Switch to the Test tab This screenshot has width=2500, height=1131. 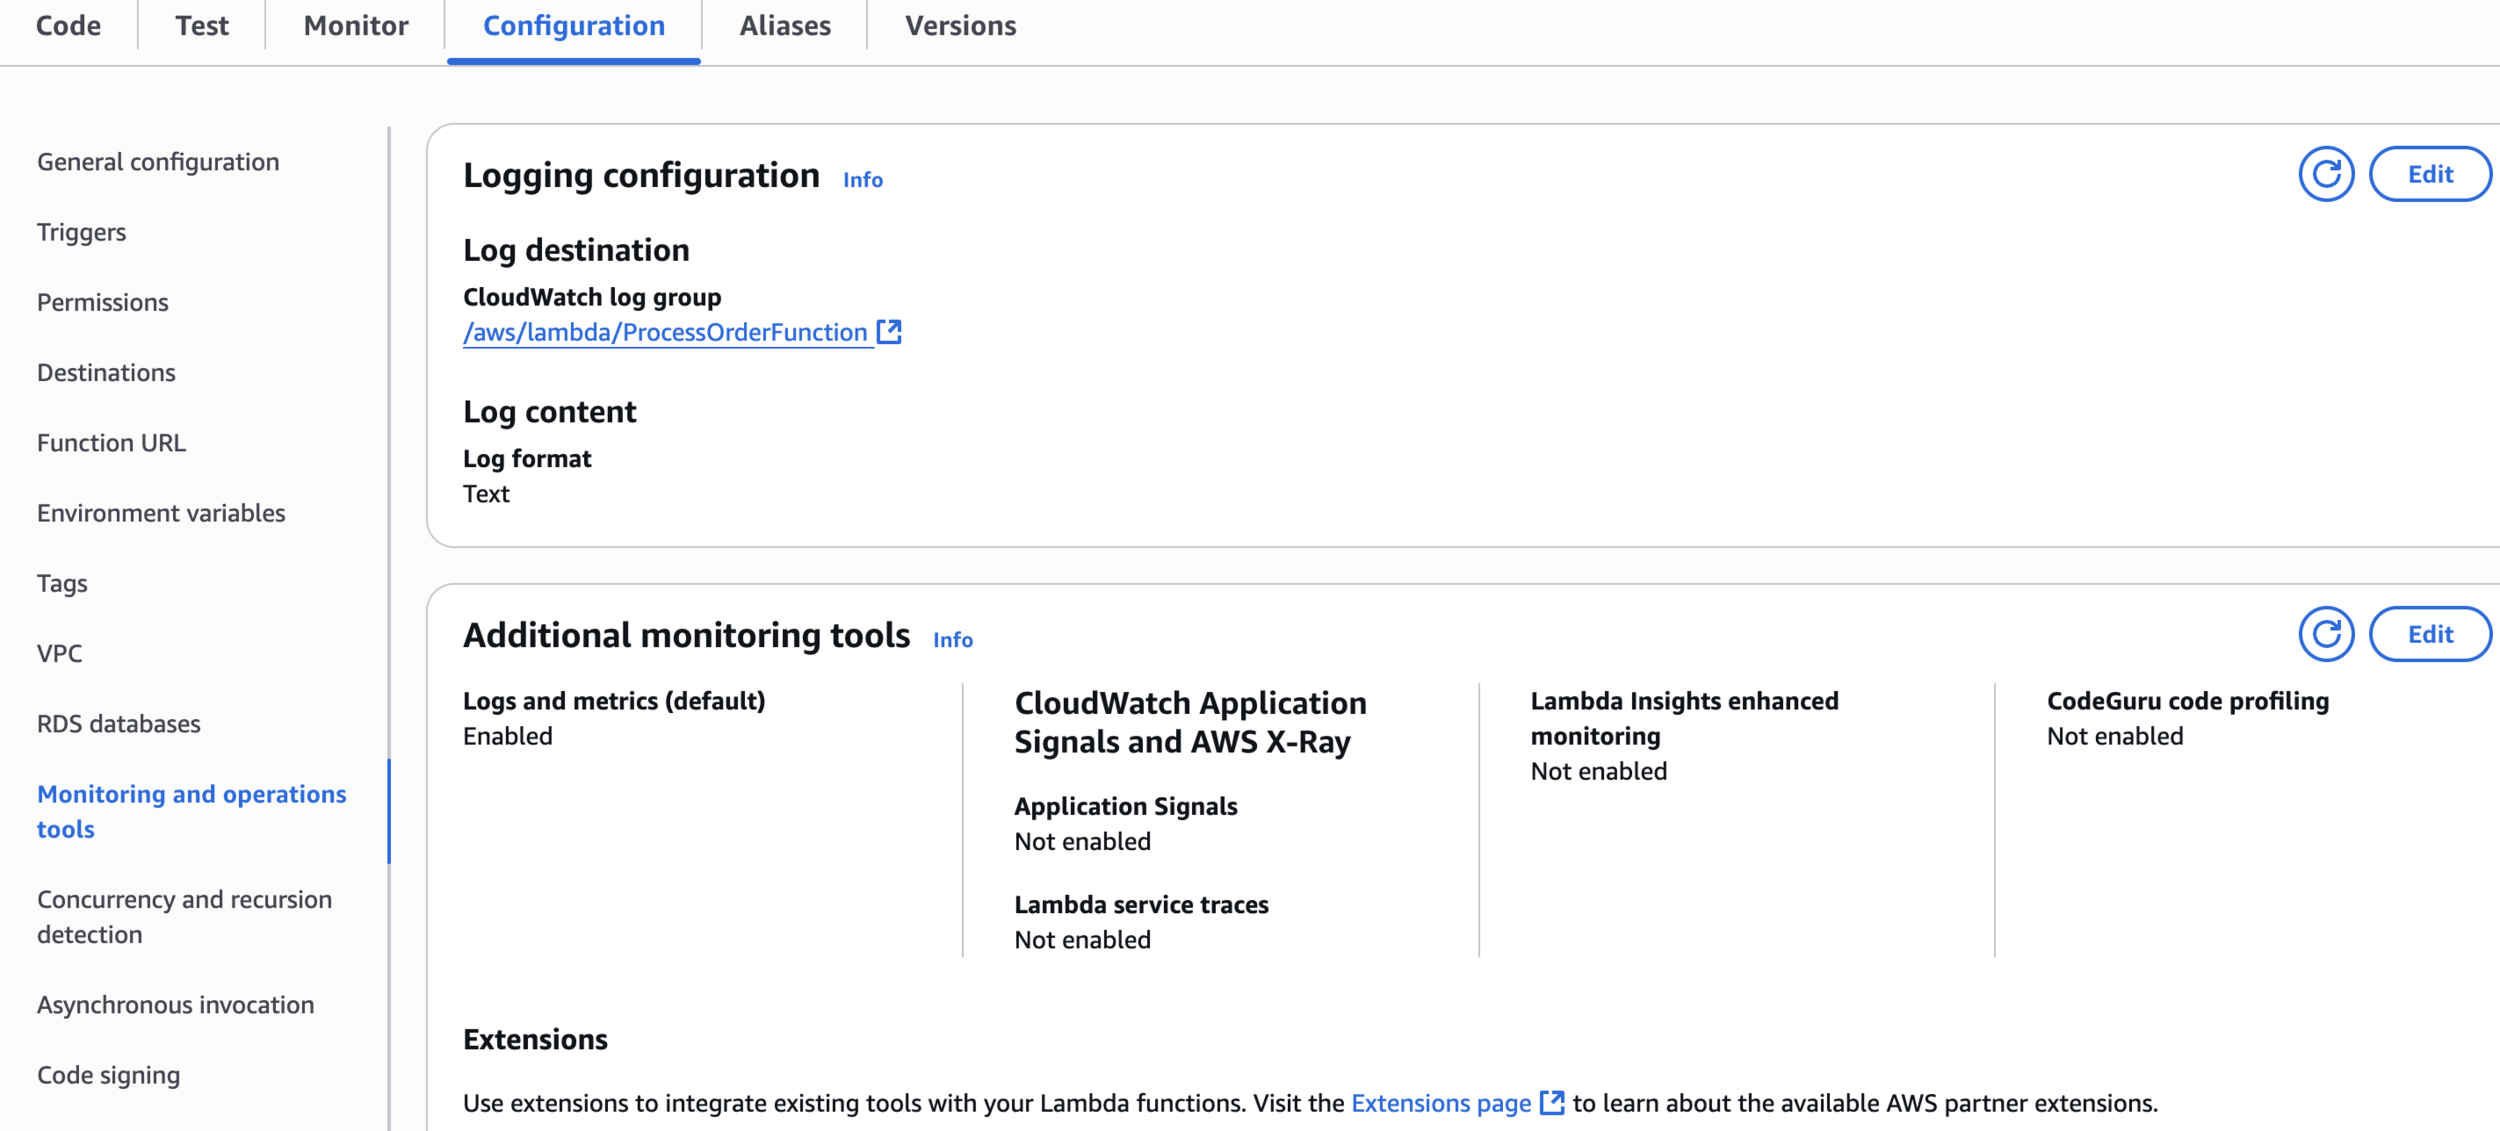[x=202, y=26]
